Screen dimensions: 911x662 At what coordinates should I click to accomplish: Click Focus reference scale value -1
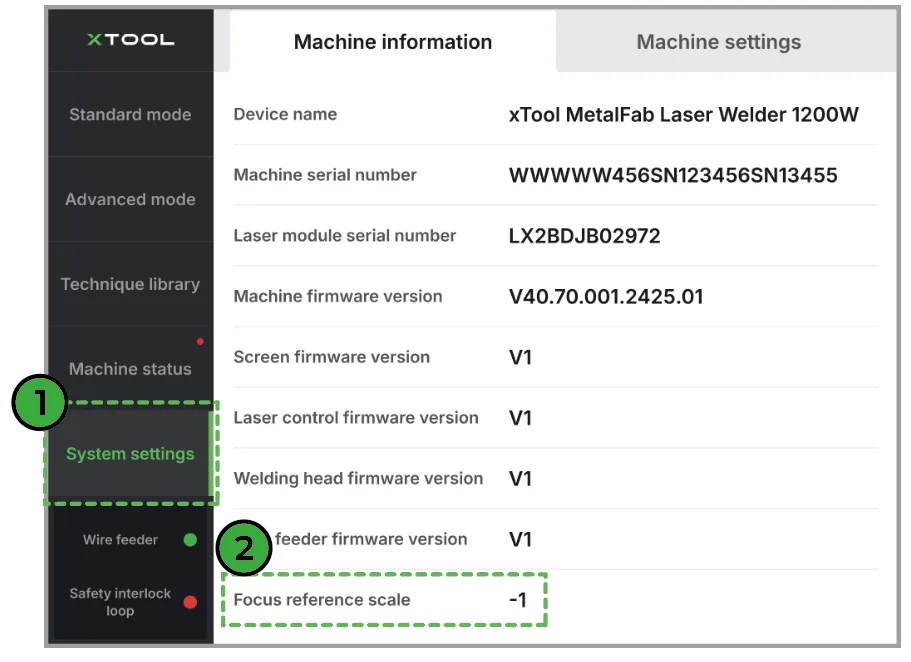tap(518, 600)
